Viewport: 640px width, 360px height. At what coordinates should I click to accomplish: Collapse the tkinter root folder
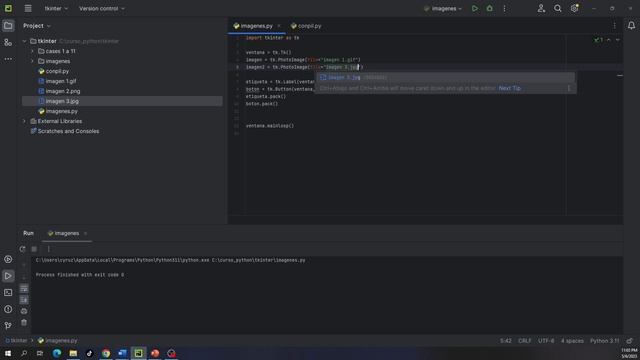click(24, 41)
